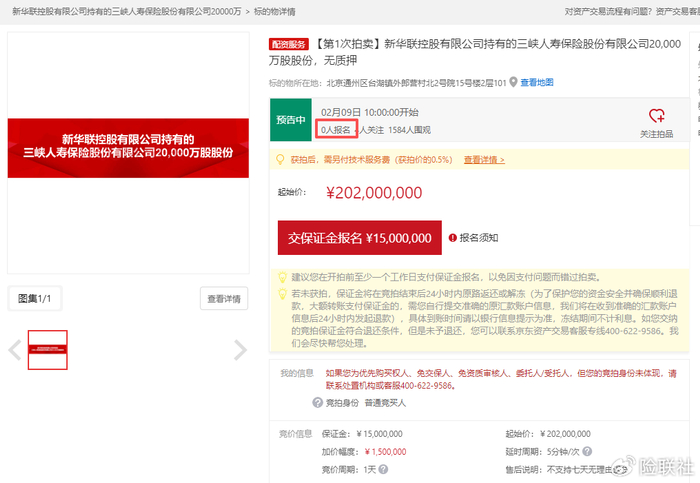Click the 报名须知 link text
Image resolution: width=700 pixels, height=483 pixels.
tap(479, 238)
